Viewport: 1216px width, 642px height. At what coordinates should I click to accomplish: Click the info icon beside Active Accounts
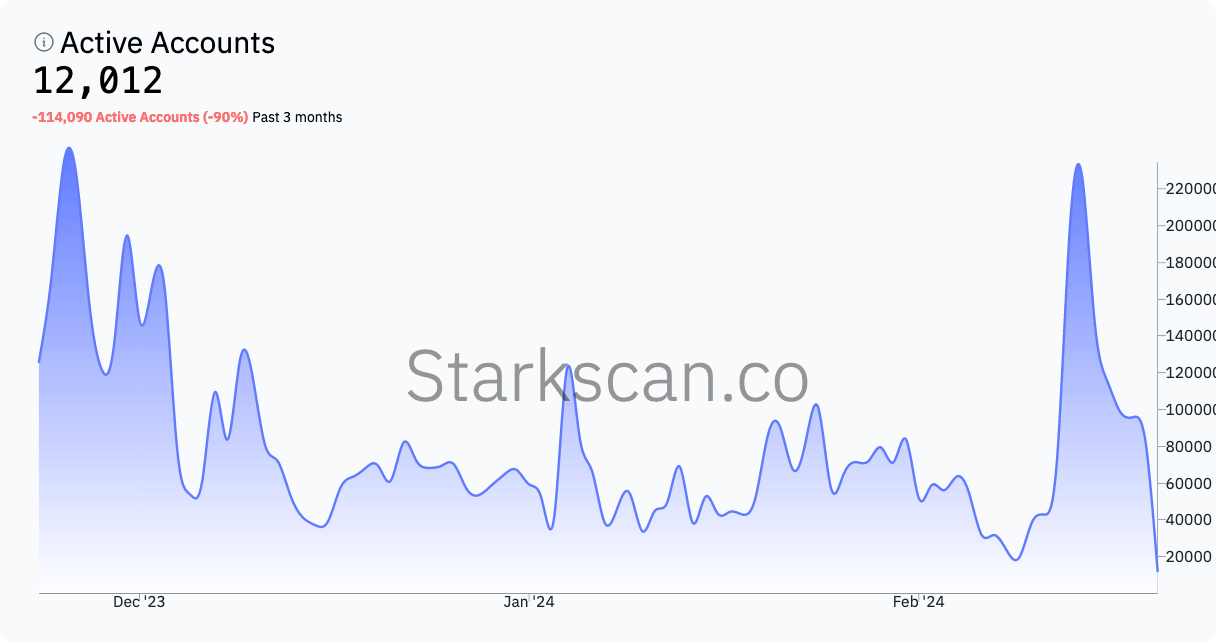tap(43, 42)
